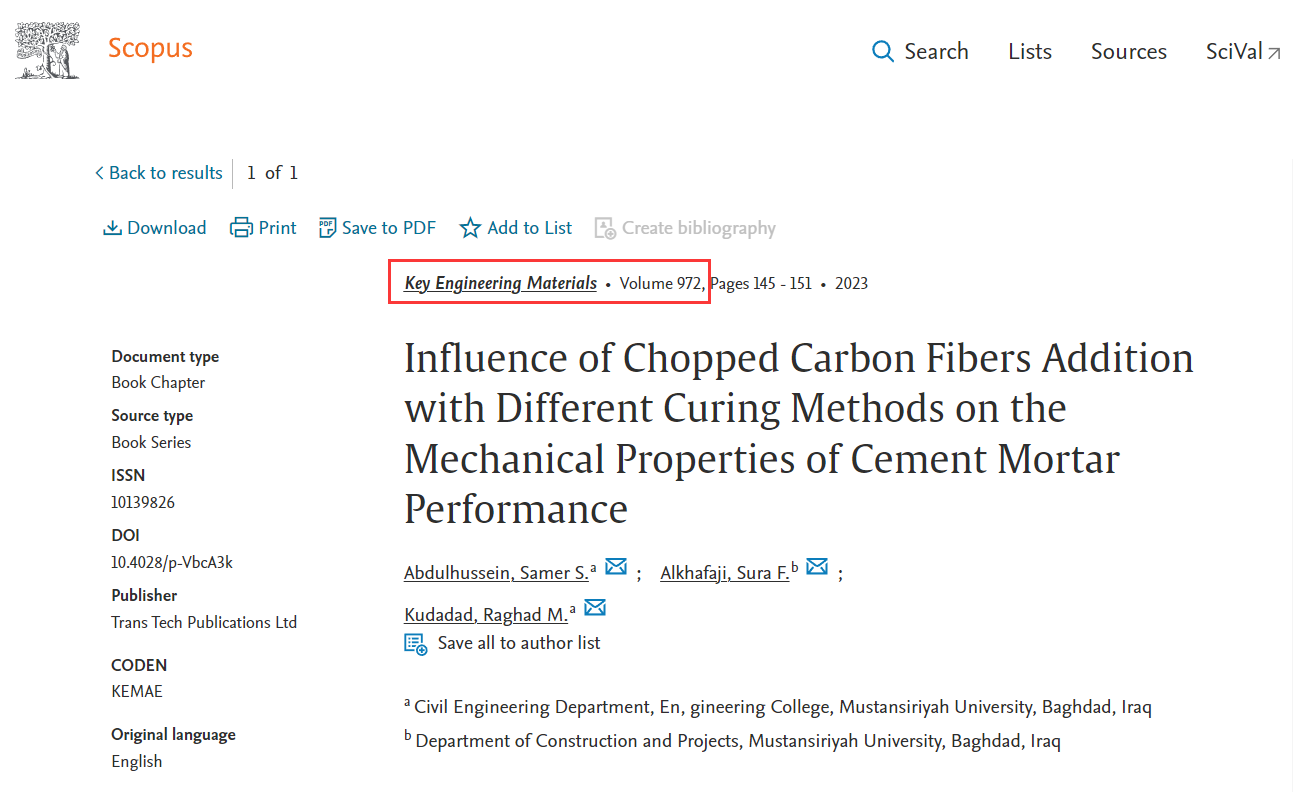Click the Elsevier tree logo
This screenshot has height=792, width=1293.
tap(47, 49)
